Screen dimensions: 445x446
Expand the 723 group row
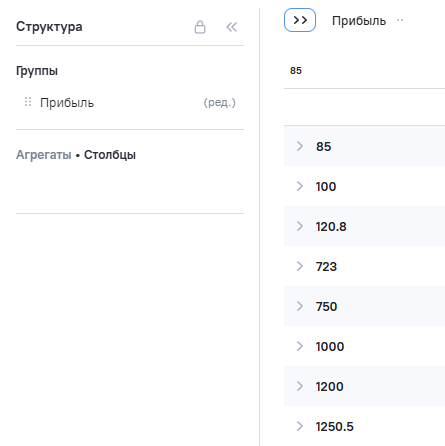coord(300,266)
